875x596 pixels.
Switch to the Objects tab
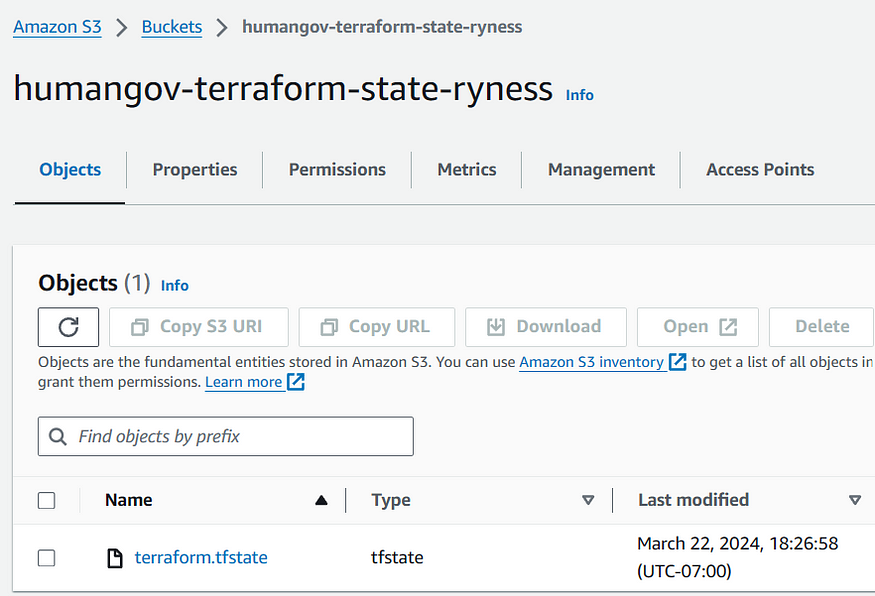[x=70, y=170]
